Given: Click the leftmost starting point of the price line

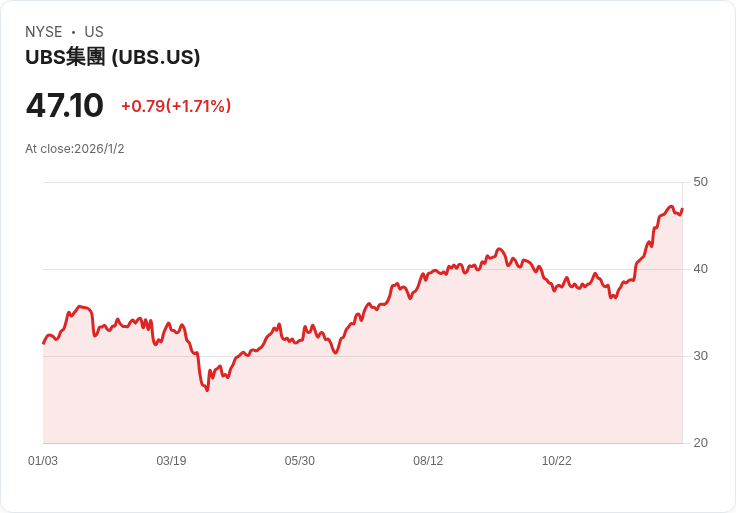Looking at the screenshot, I should [44, 343].
